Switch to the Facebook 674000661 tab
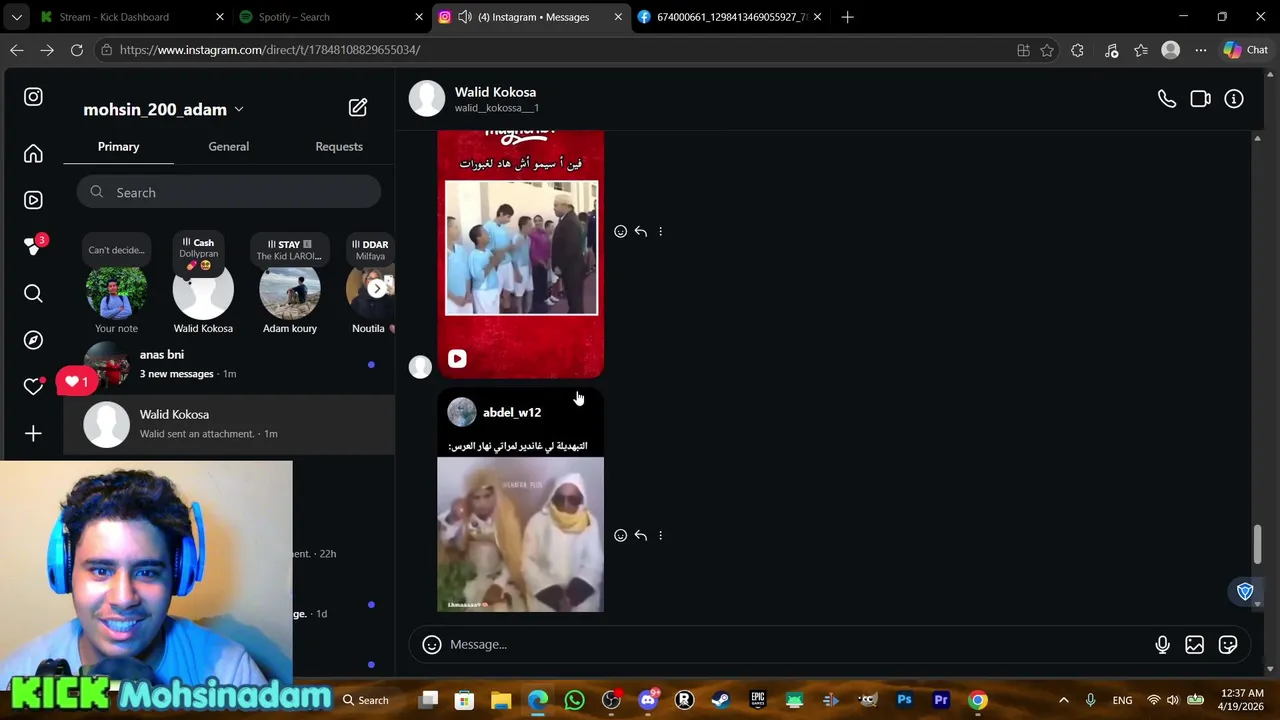 pyautogui.click(x=731, y=17)
